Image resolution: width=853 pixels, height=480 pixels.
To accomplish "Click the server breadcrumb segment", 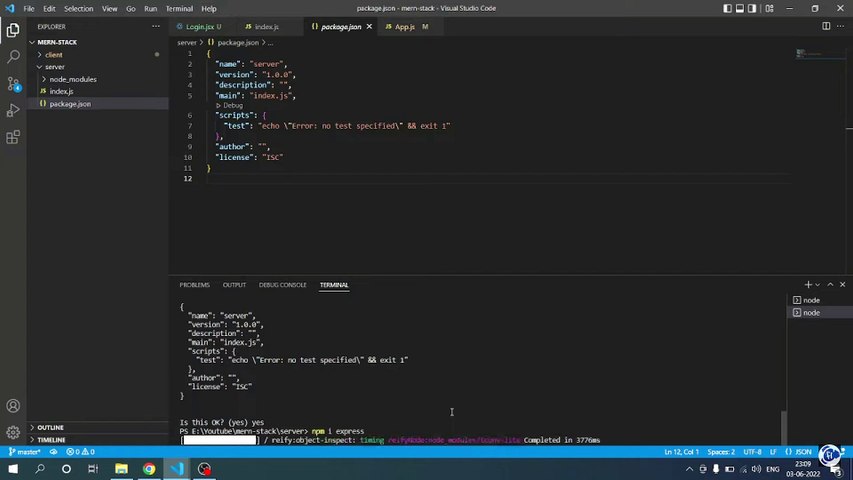I will pos(187,42).
